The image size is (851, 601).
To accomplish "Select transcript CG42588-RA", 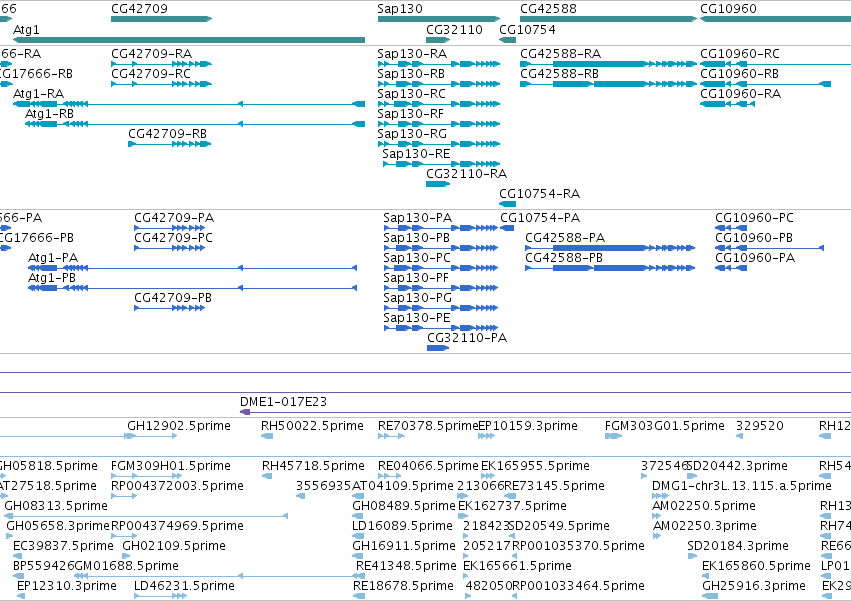I will tap(608, 64).
